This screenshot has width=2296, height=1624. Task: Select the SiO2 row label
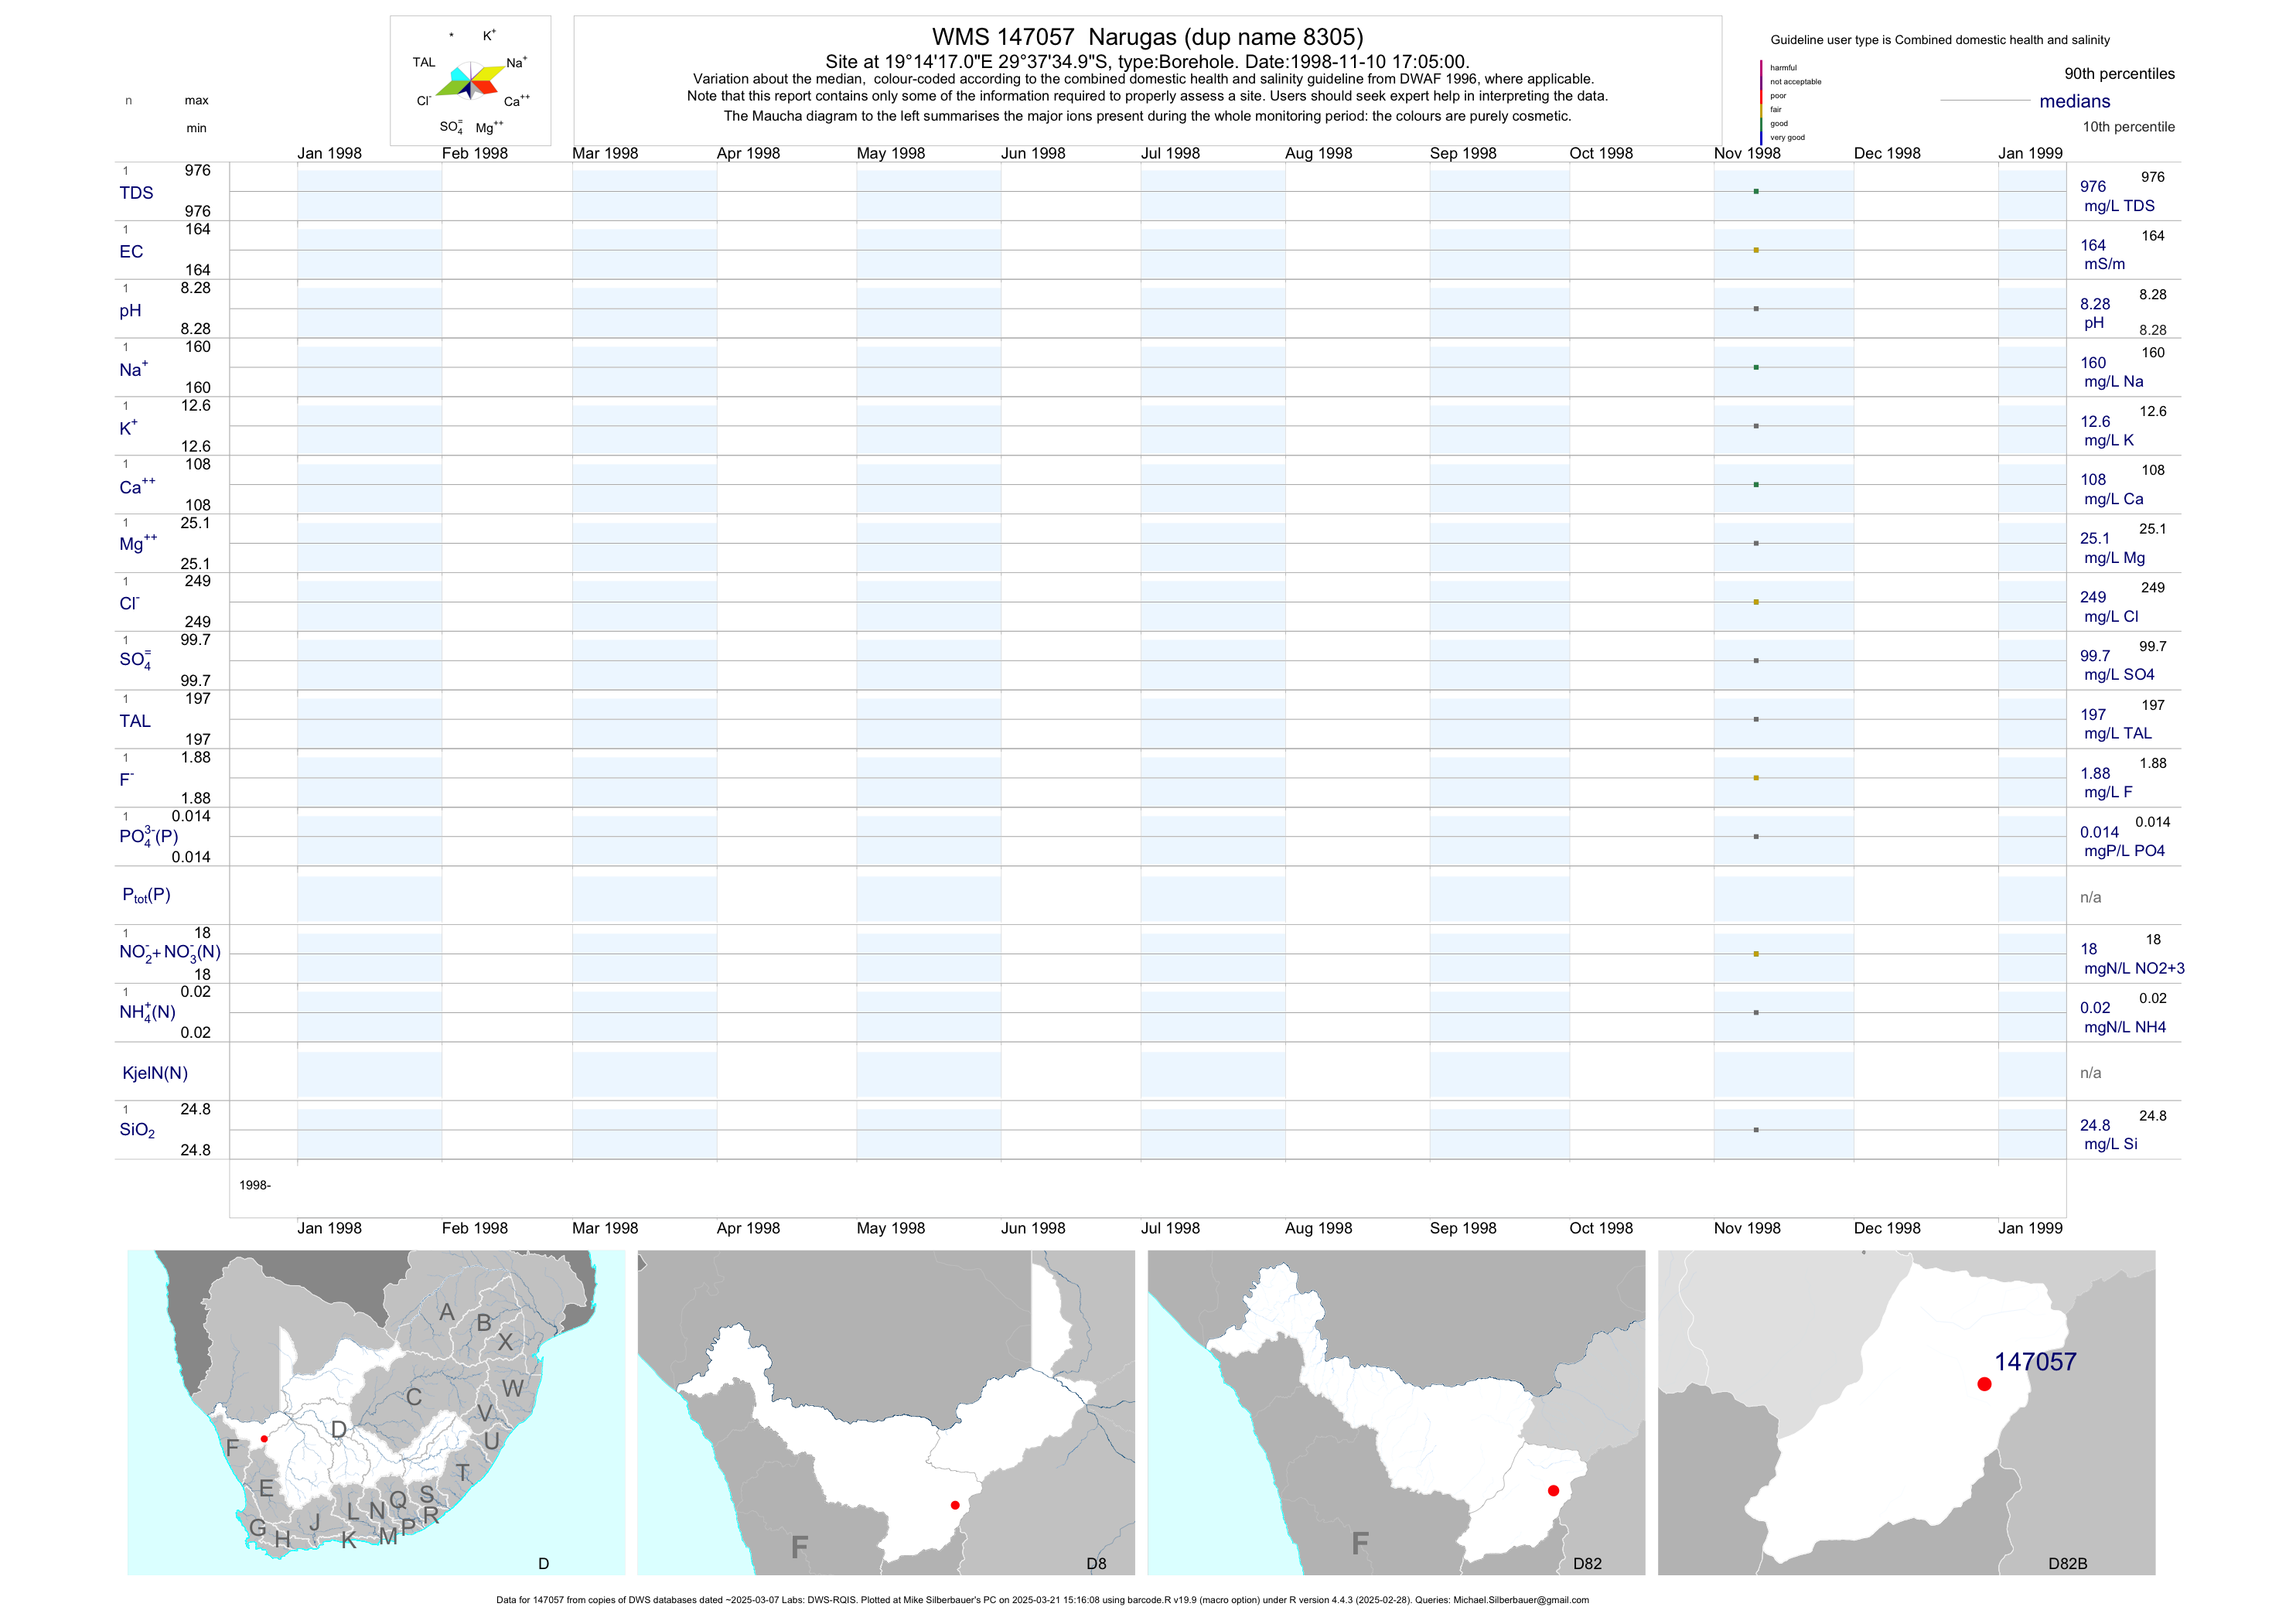point(137,1130)
